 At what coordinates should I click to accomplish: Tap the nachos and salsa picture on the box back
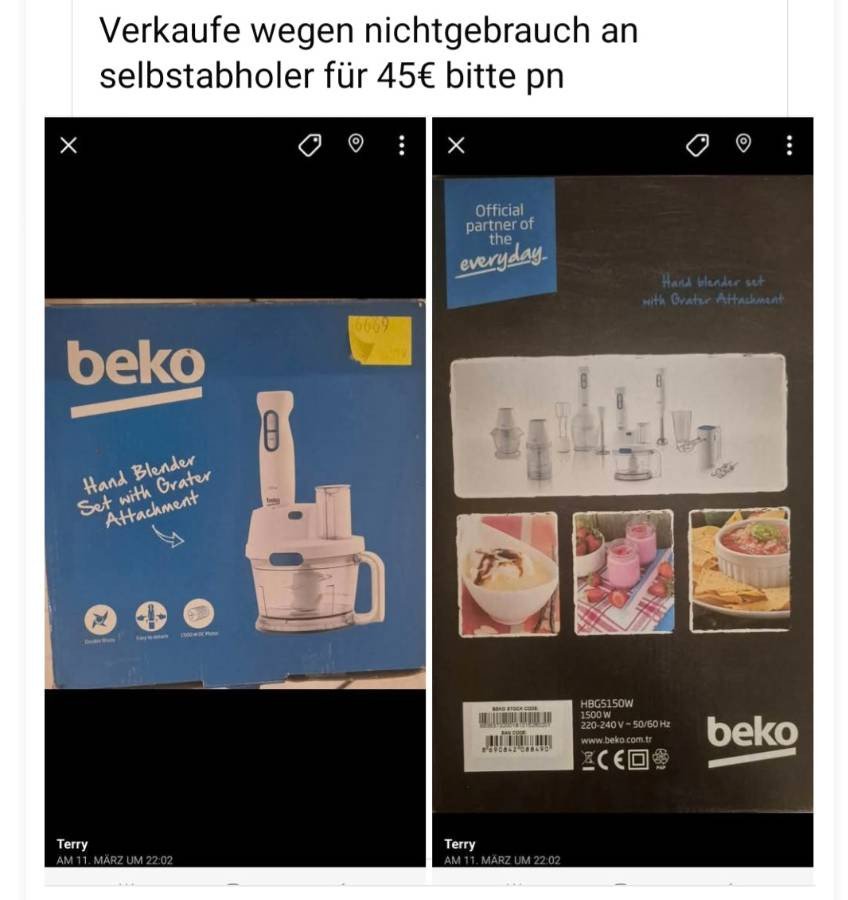[x=739, y=569]
